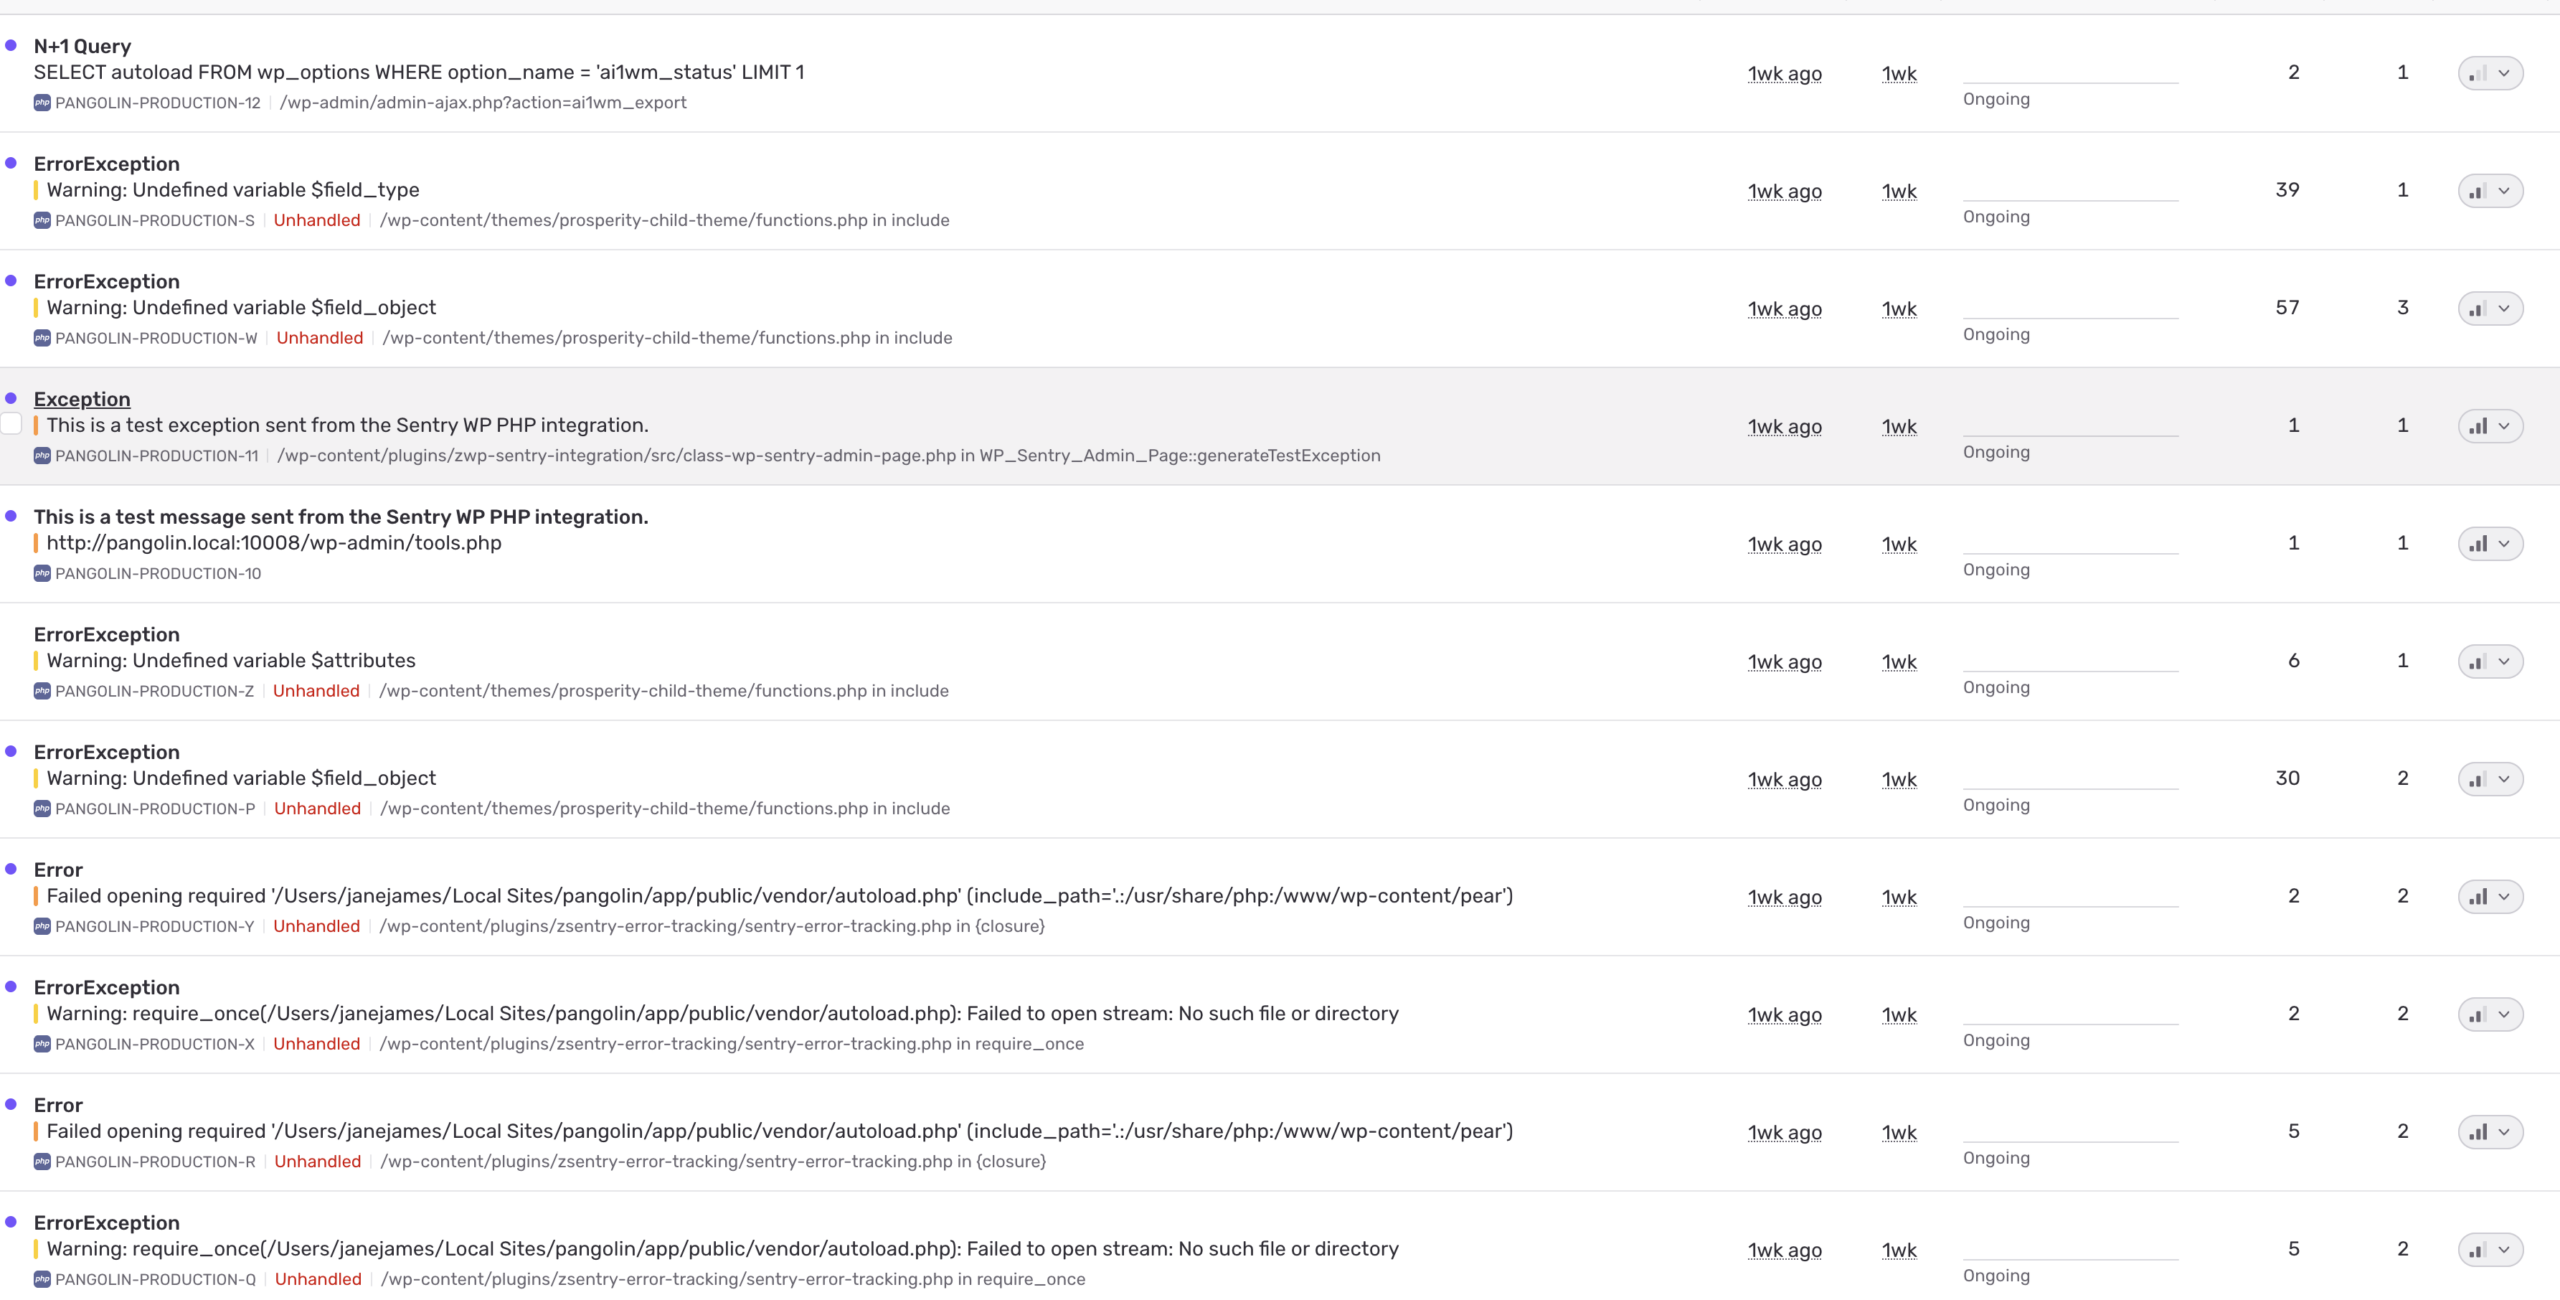Open the N+1 Query issue title
2560x1300 pixels.
[82, 46]
